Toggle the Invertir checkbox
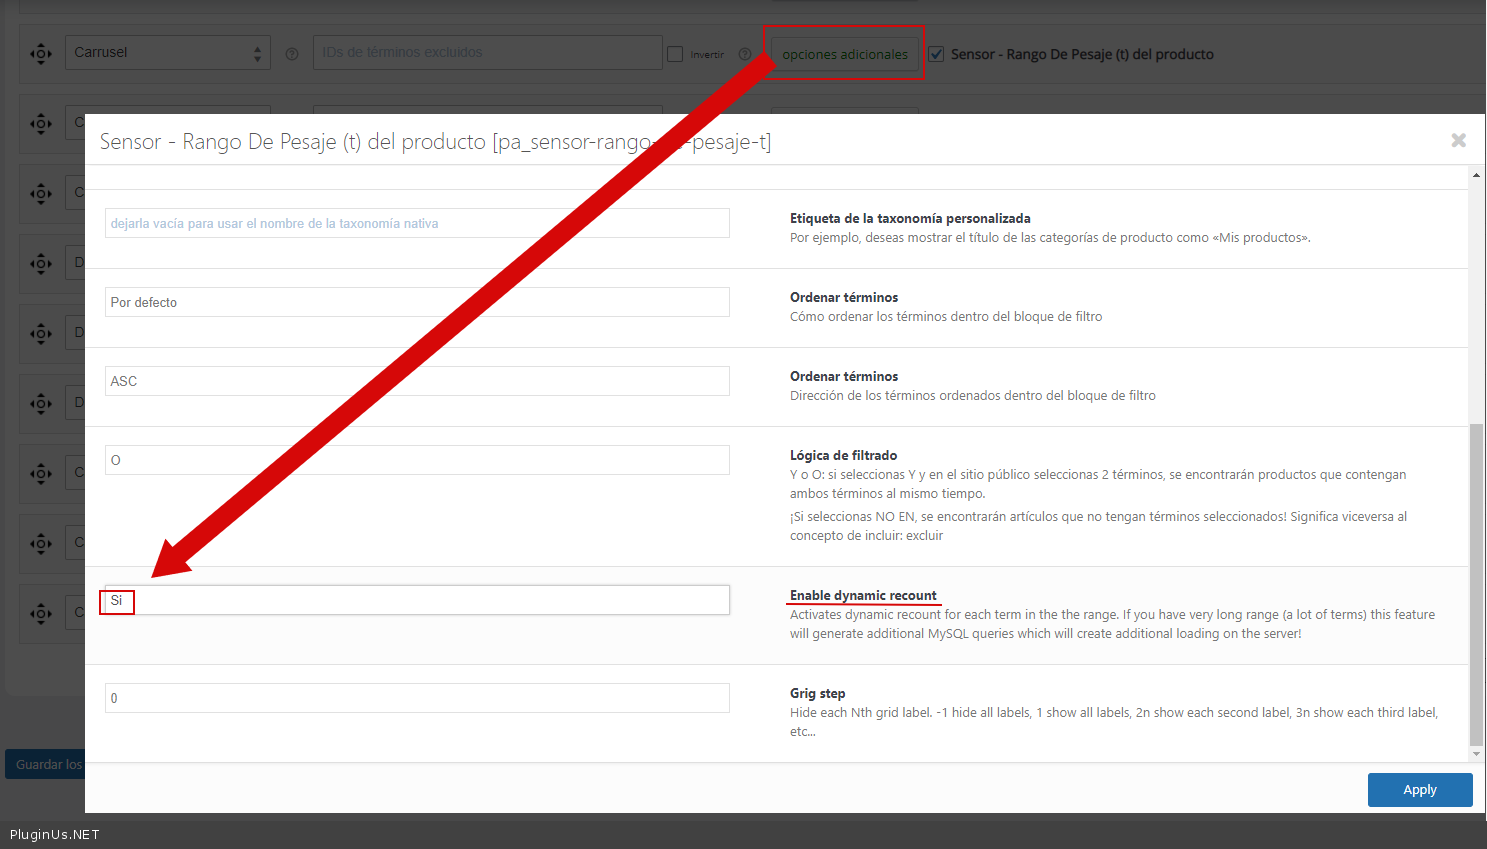This screenshot has height=849, width=1487. [x=675, y=54]
